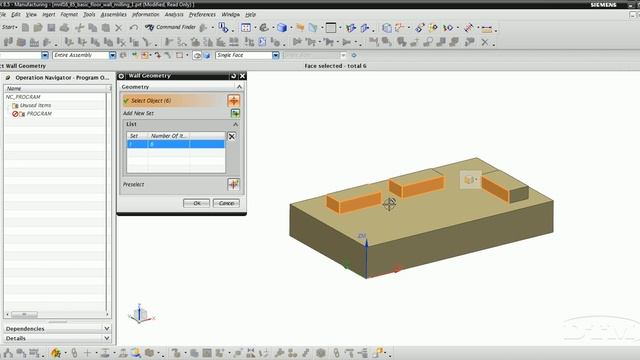Open the Tools menu
The width and height of the screenshot is (640, 360).
pyautogui.click(x=89, y=14)
